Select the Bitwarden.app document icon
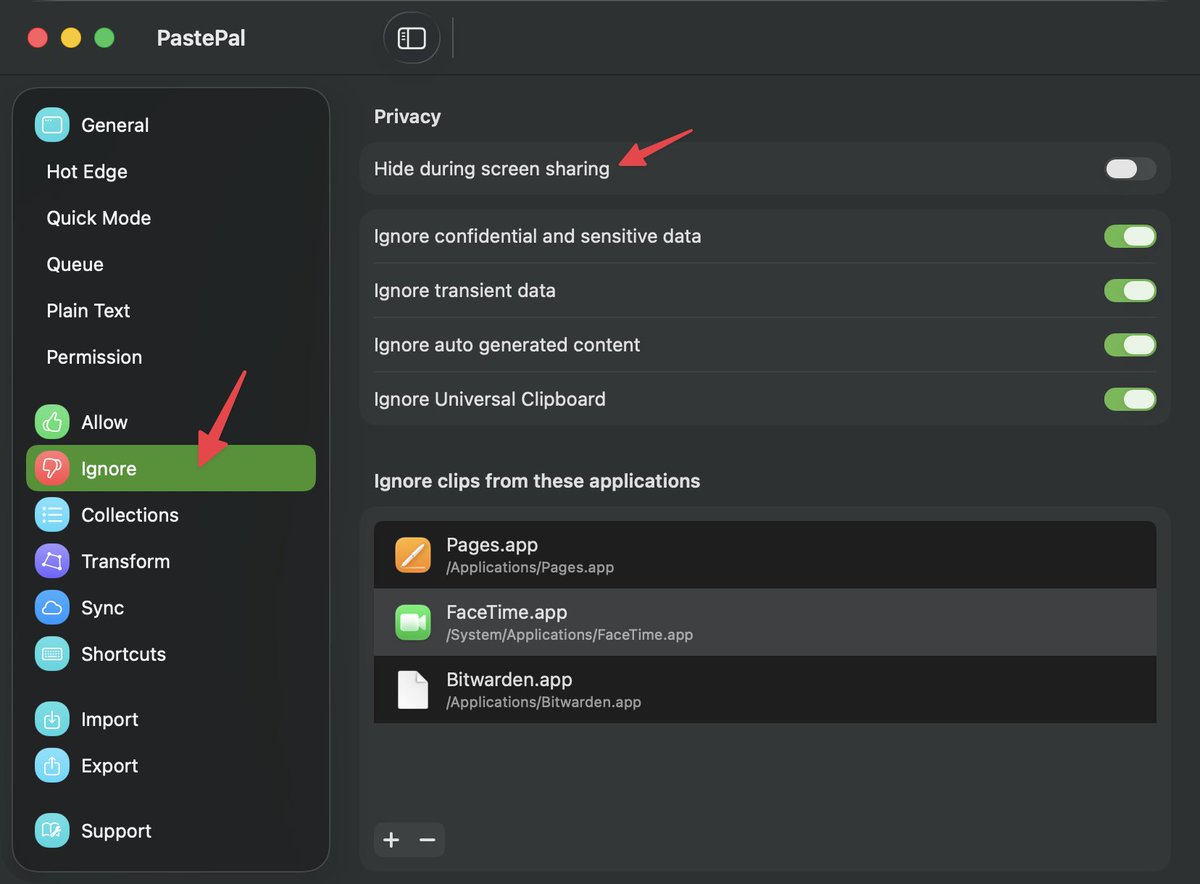The image size is (1200, 884). click(x=413, y=689)
